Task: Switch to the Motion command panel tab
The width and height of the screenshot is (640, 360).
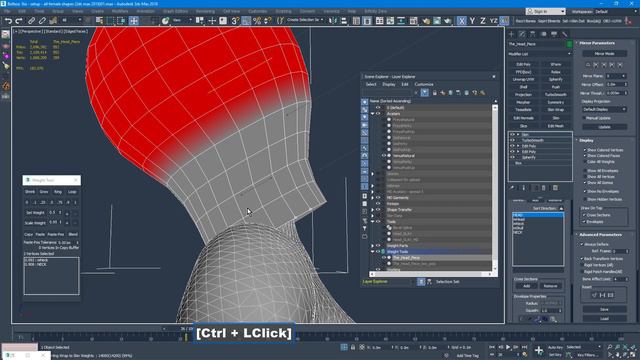Action: (x=543, y=34)
